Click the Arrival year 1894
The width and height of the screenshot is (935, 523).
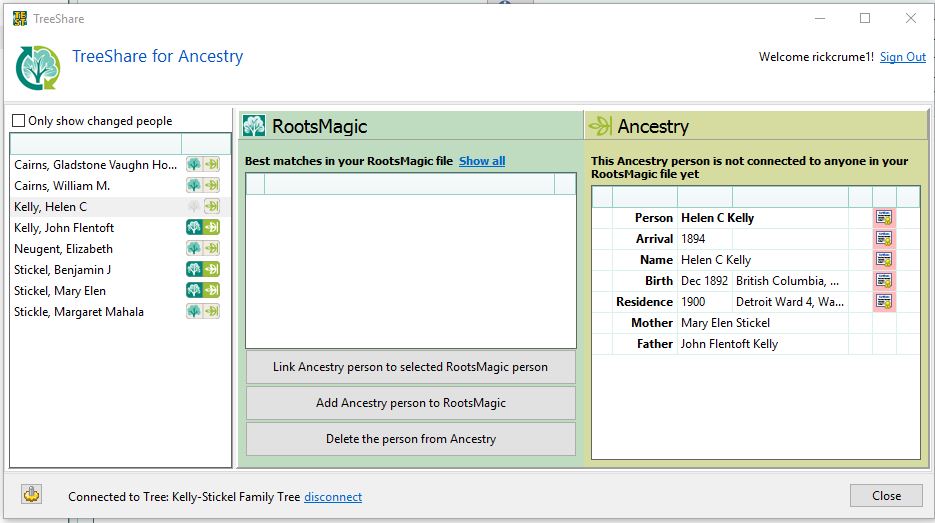[x=693, y=239]
